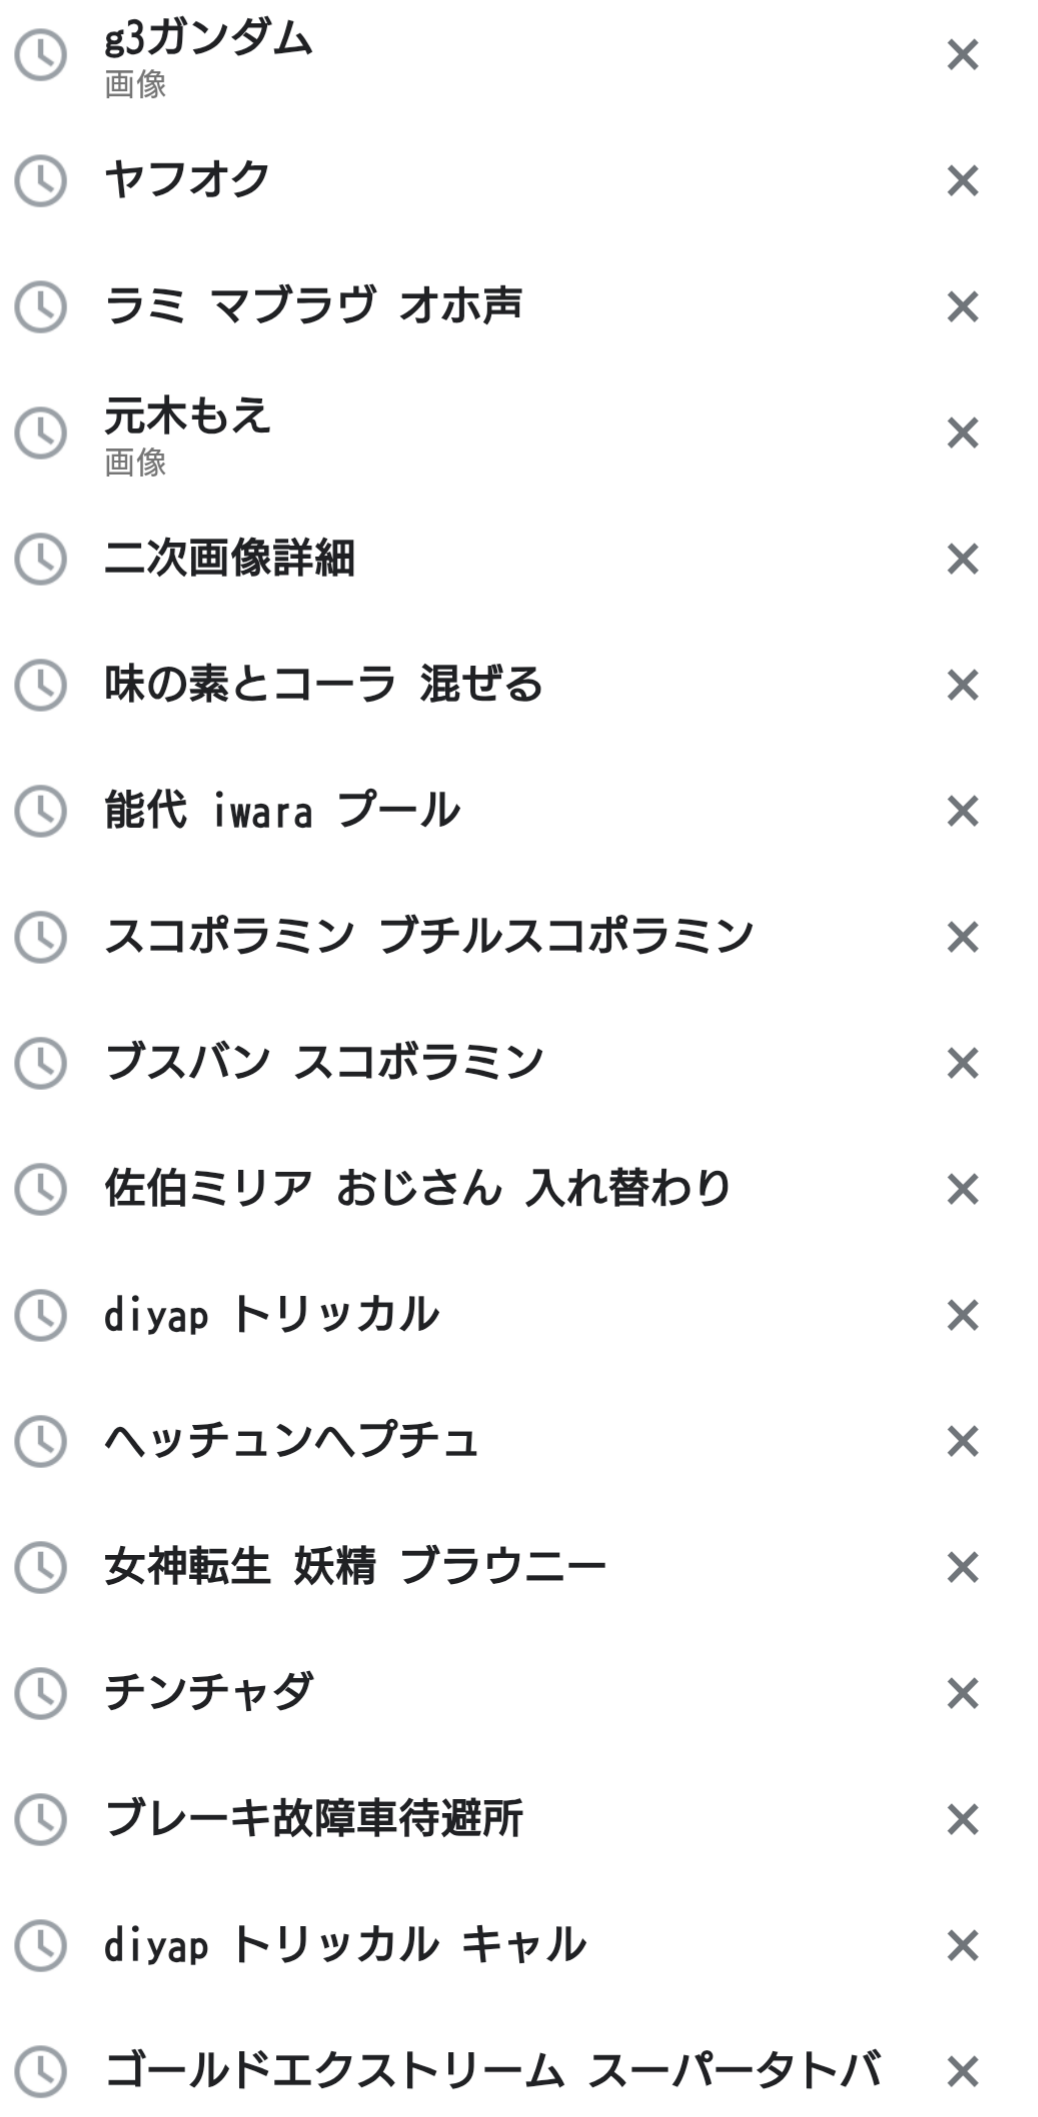Delete the ブスバン スコボラミン entry
1038x2117 pixels.
(962, 1063)
